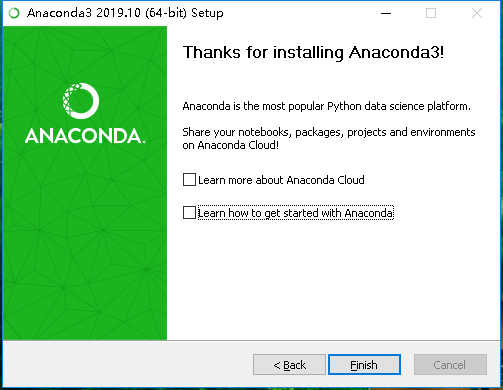Screen dimensions: 503x390
Task: Click the gray footer area left of Back
Action: [x=127, y=365]
